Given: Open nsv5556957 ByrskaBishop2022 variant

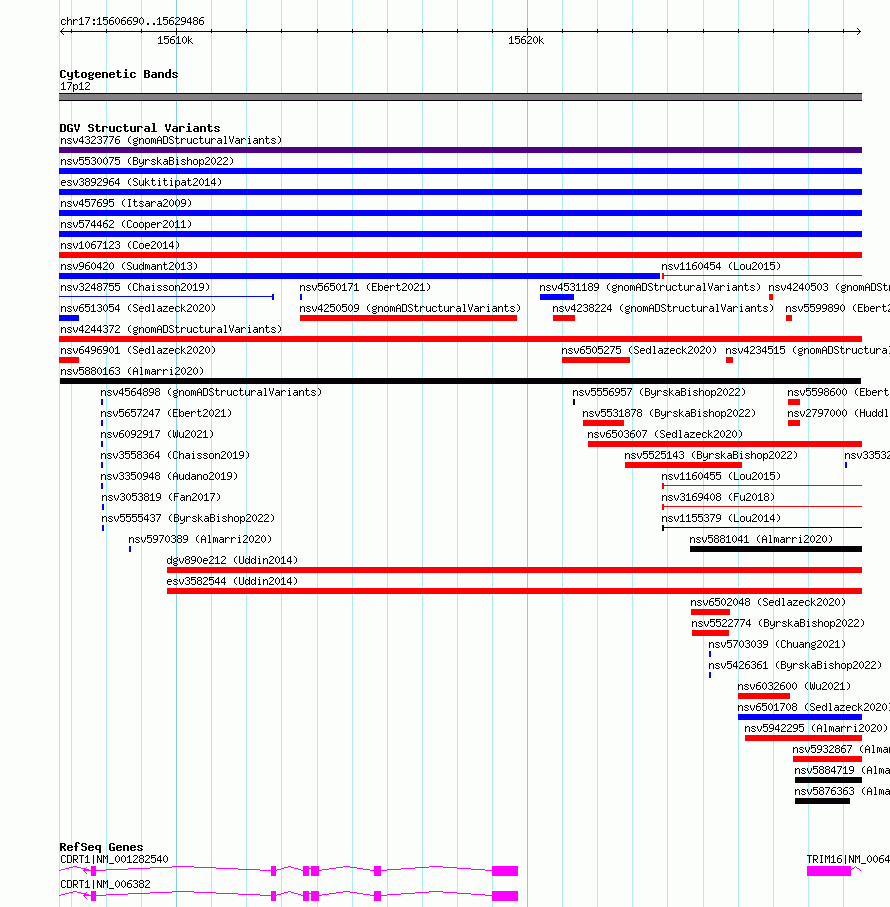Looking at the screenshot, I should pos(659,392).
